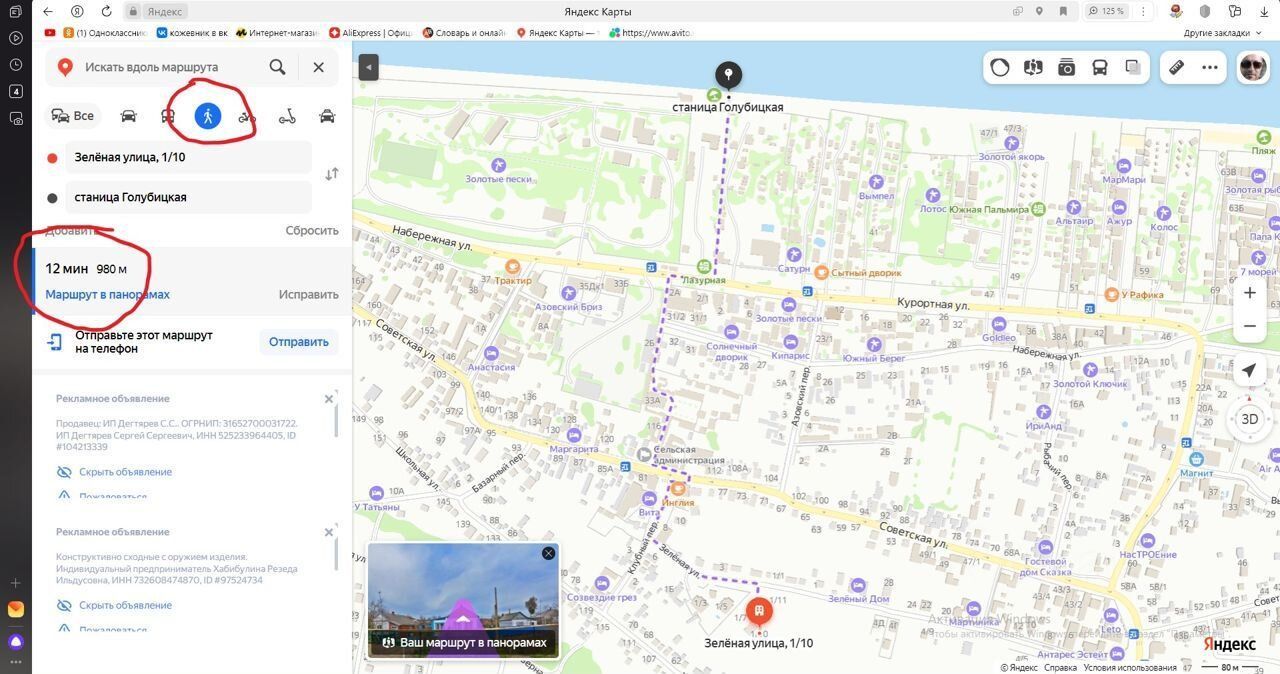Edit the start point Зелёная улица, 1/10

coord(188,157)
